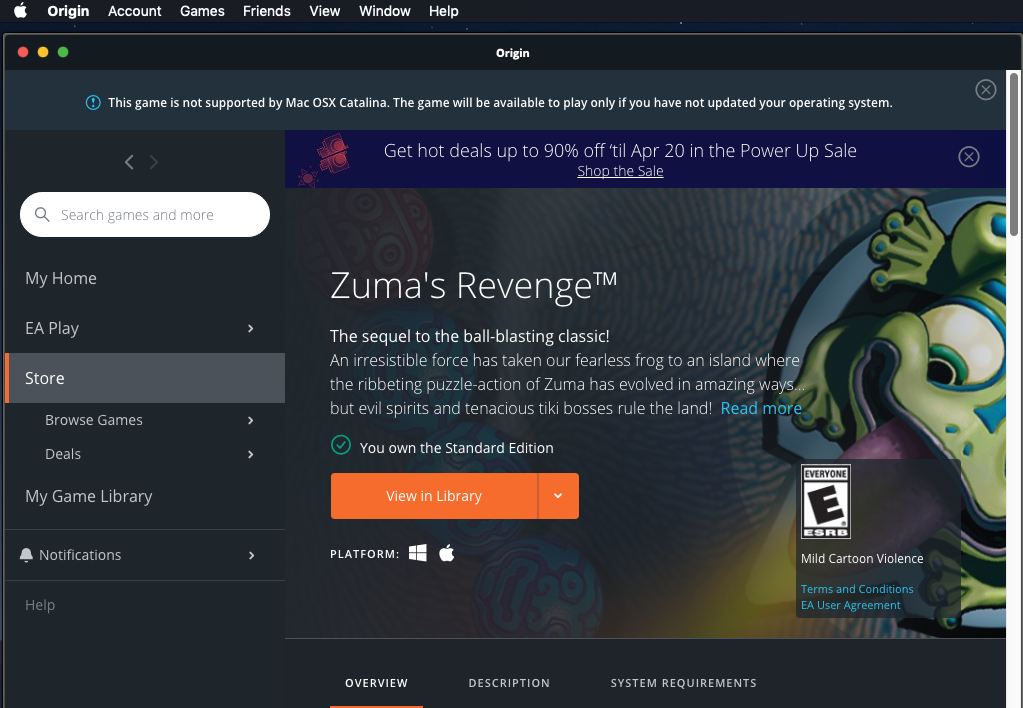Open Deals in sidebar
The image size is (1023, 708).
click(x=63, y=454)
